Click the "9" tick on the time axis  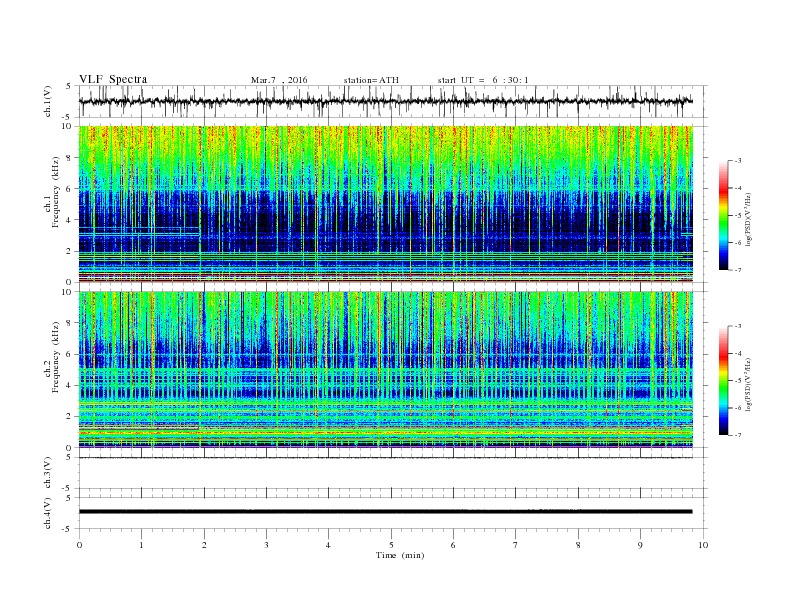click(640, 545)
